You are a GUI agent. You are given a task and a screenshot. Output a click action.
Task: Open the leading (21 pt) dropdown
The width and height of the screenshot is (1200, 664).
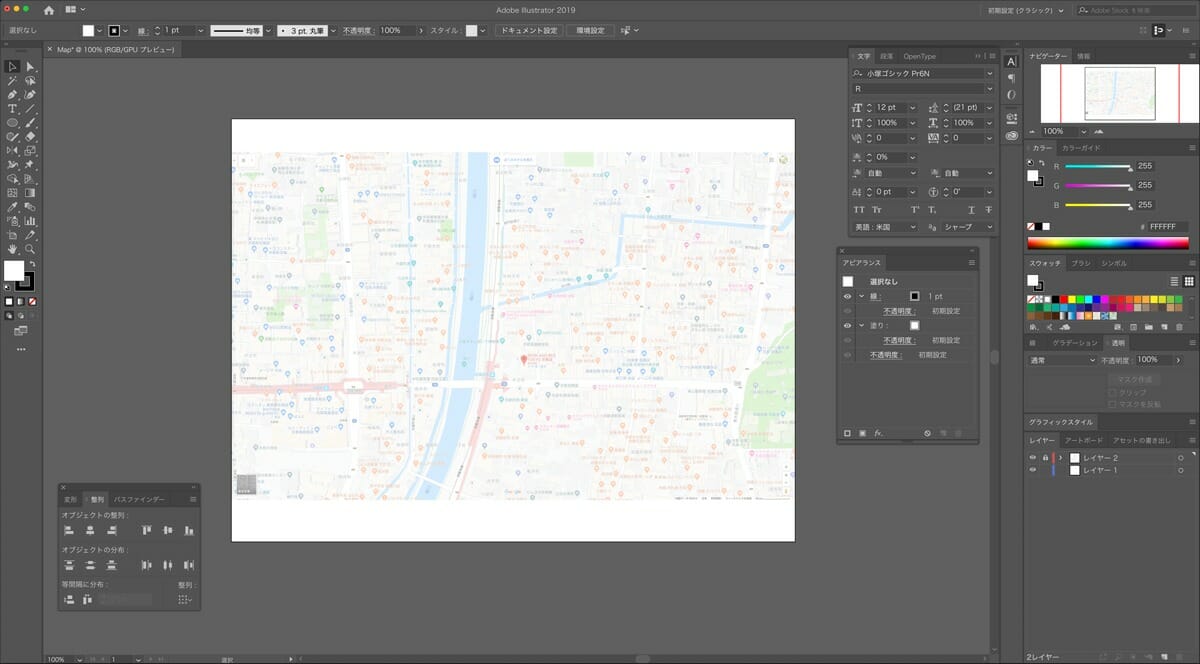point(990,107)
